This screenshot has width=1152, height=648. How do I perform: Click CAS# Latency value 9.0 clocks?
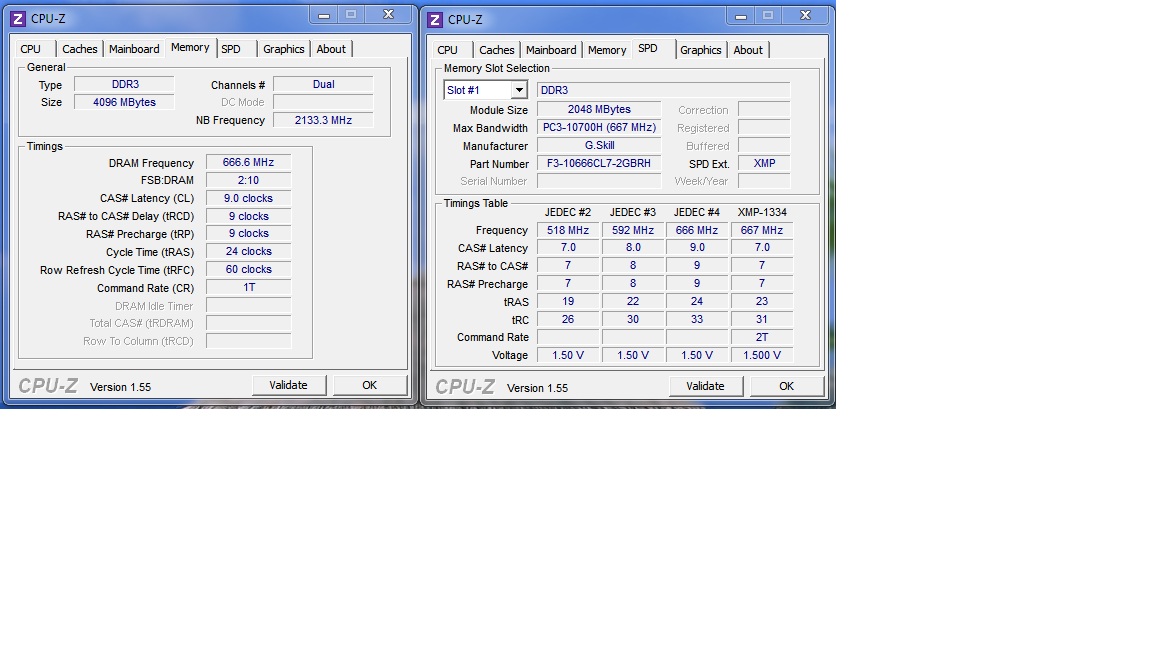[x=248, y=198]
